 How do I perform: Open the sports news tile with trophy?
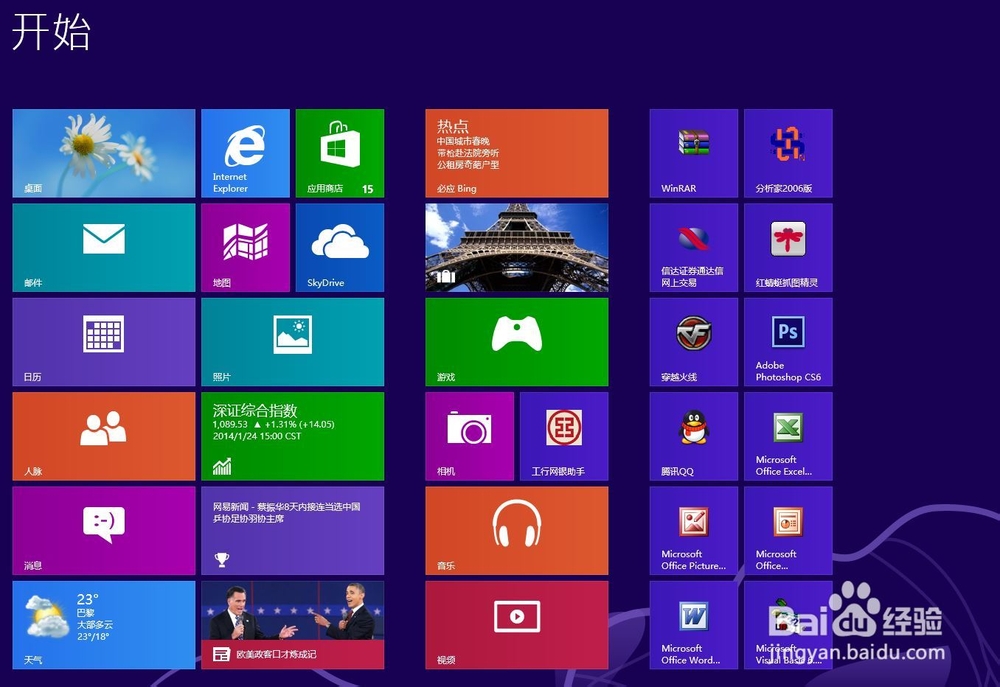coord(293,531)
